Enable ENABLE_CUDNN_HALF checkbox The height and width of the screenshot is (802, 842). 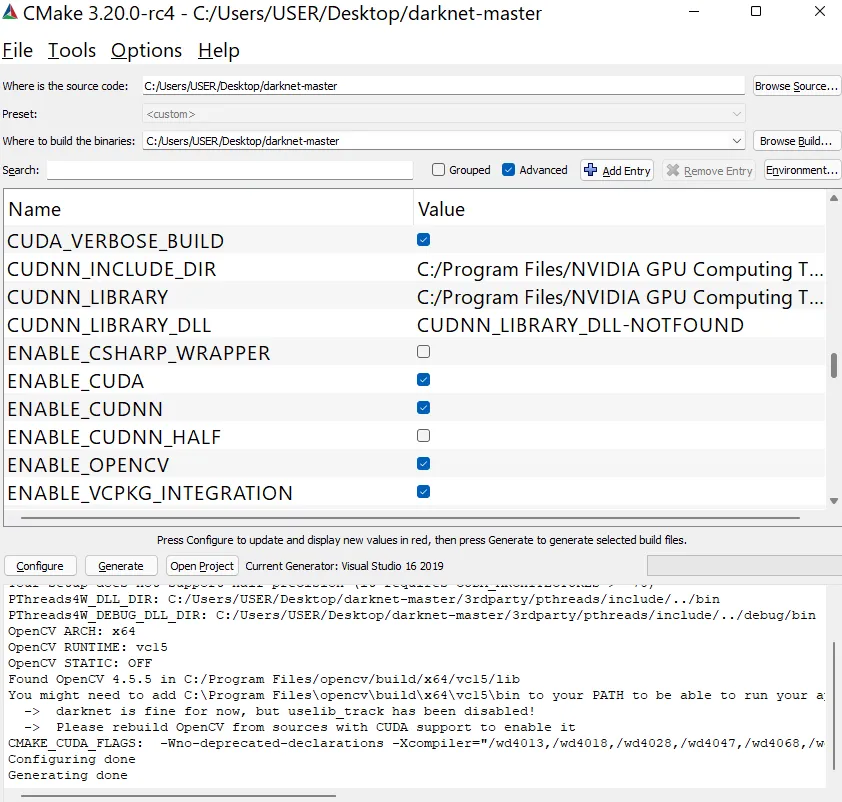point(423,435)
